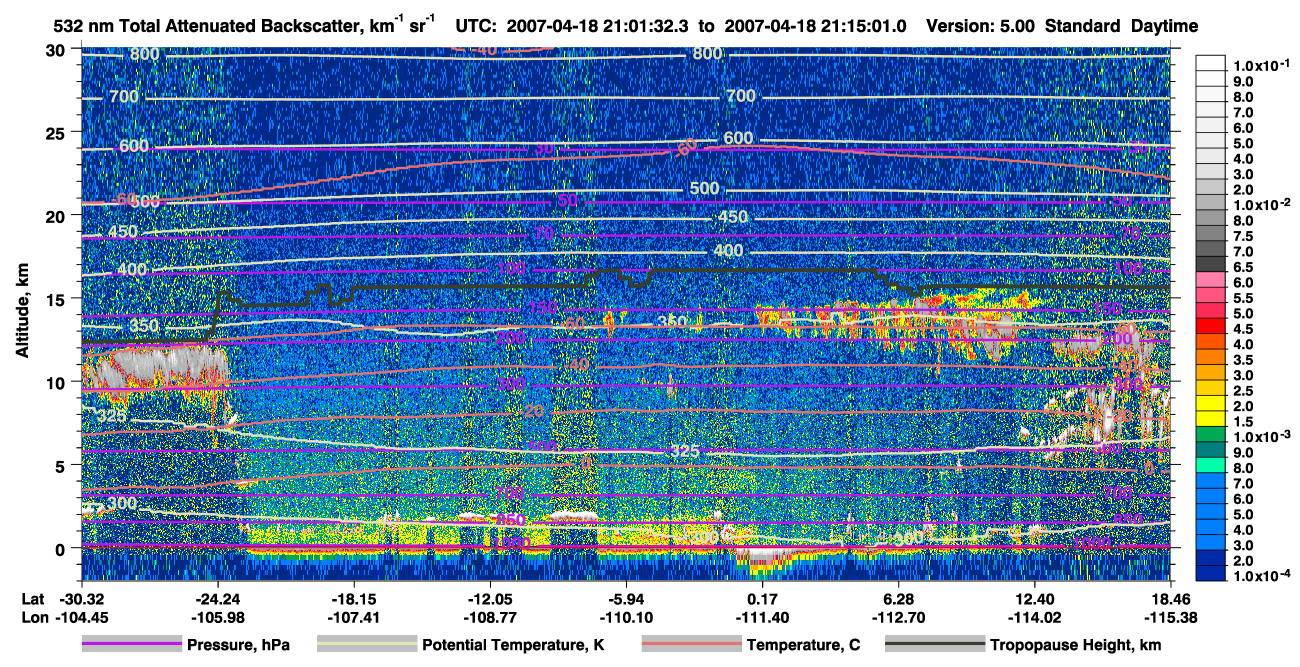Click the longitude value '-115.38'
1300x667 pixels.
coord(1172,617)
